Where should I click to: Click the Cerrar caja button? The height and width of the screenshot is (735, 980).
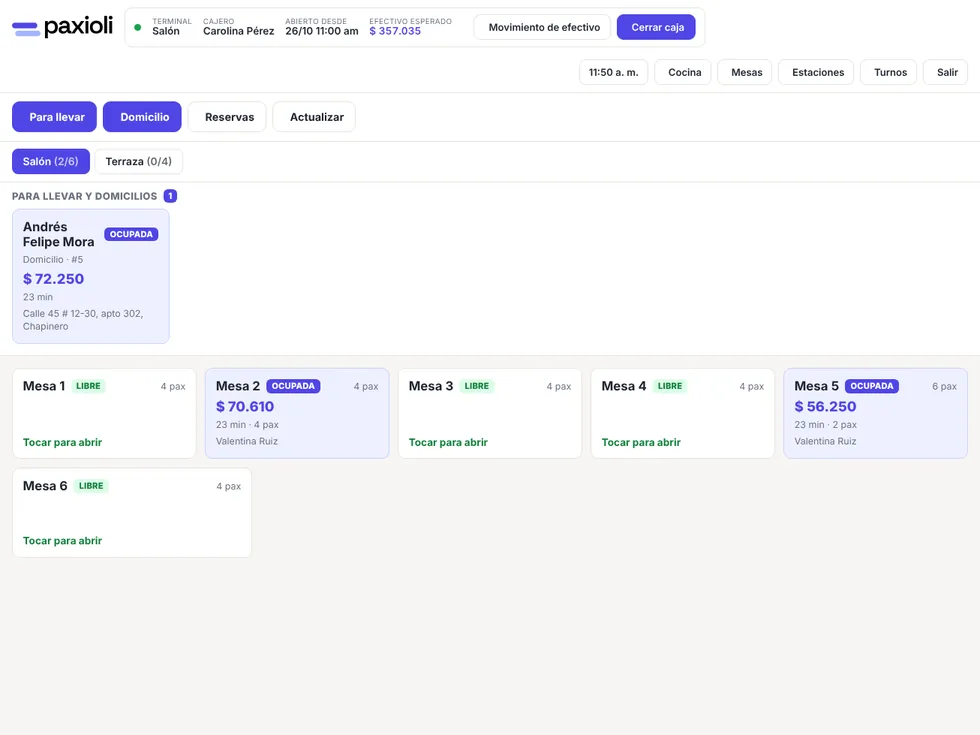[x=657, y=28]
